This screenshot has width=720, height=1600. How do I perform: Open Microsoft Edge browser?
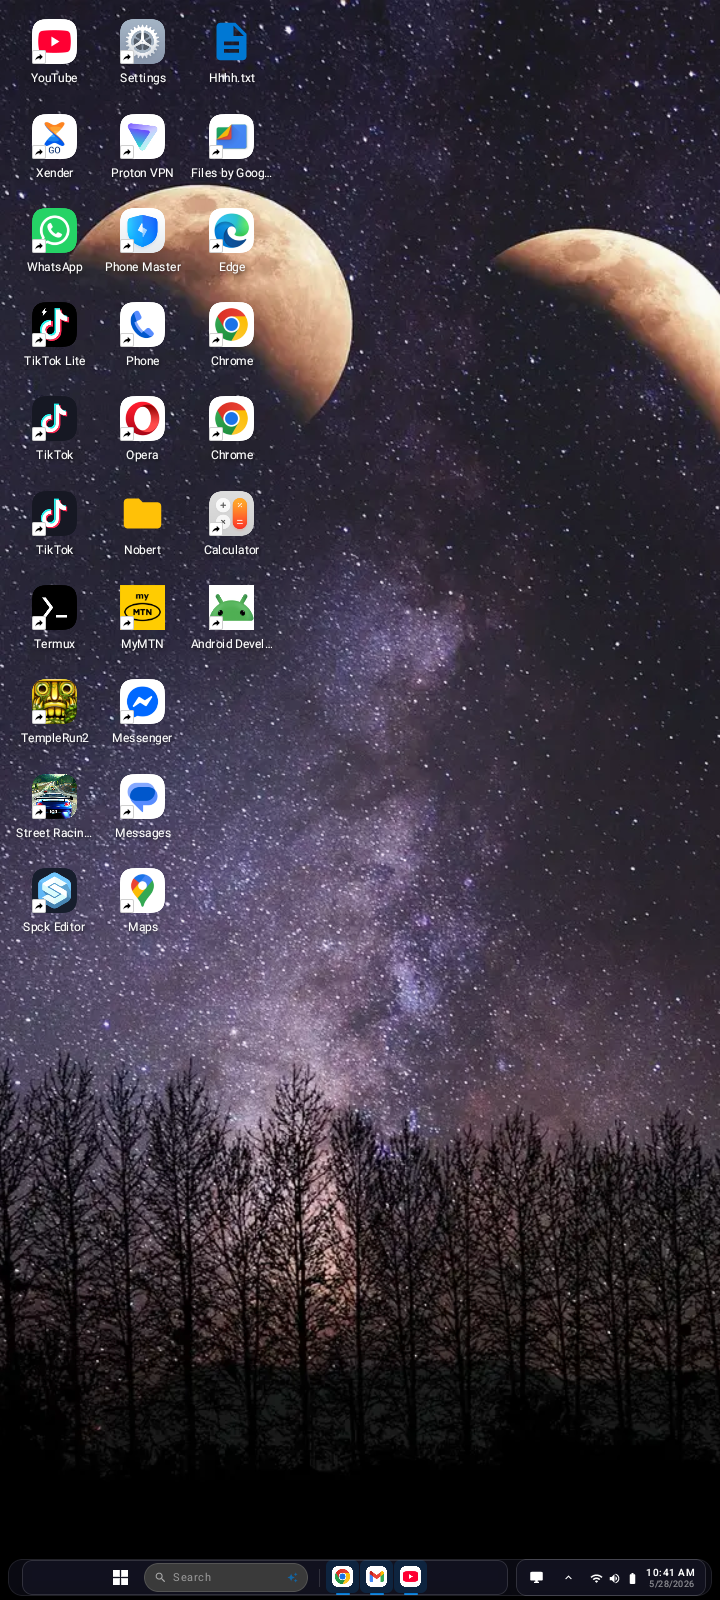[231, 231]
